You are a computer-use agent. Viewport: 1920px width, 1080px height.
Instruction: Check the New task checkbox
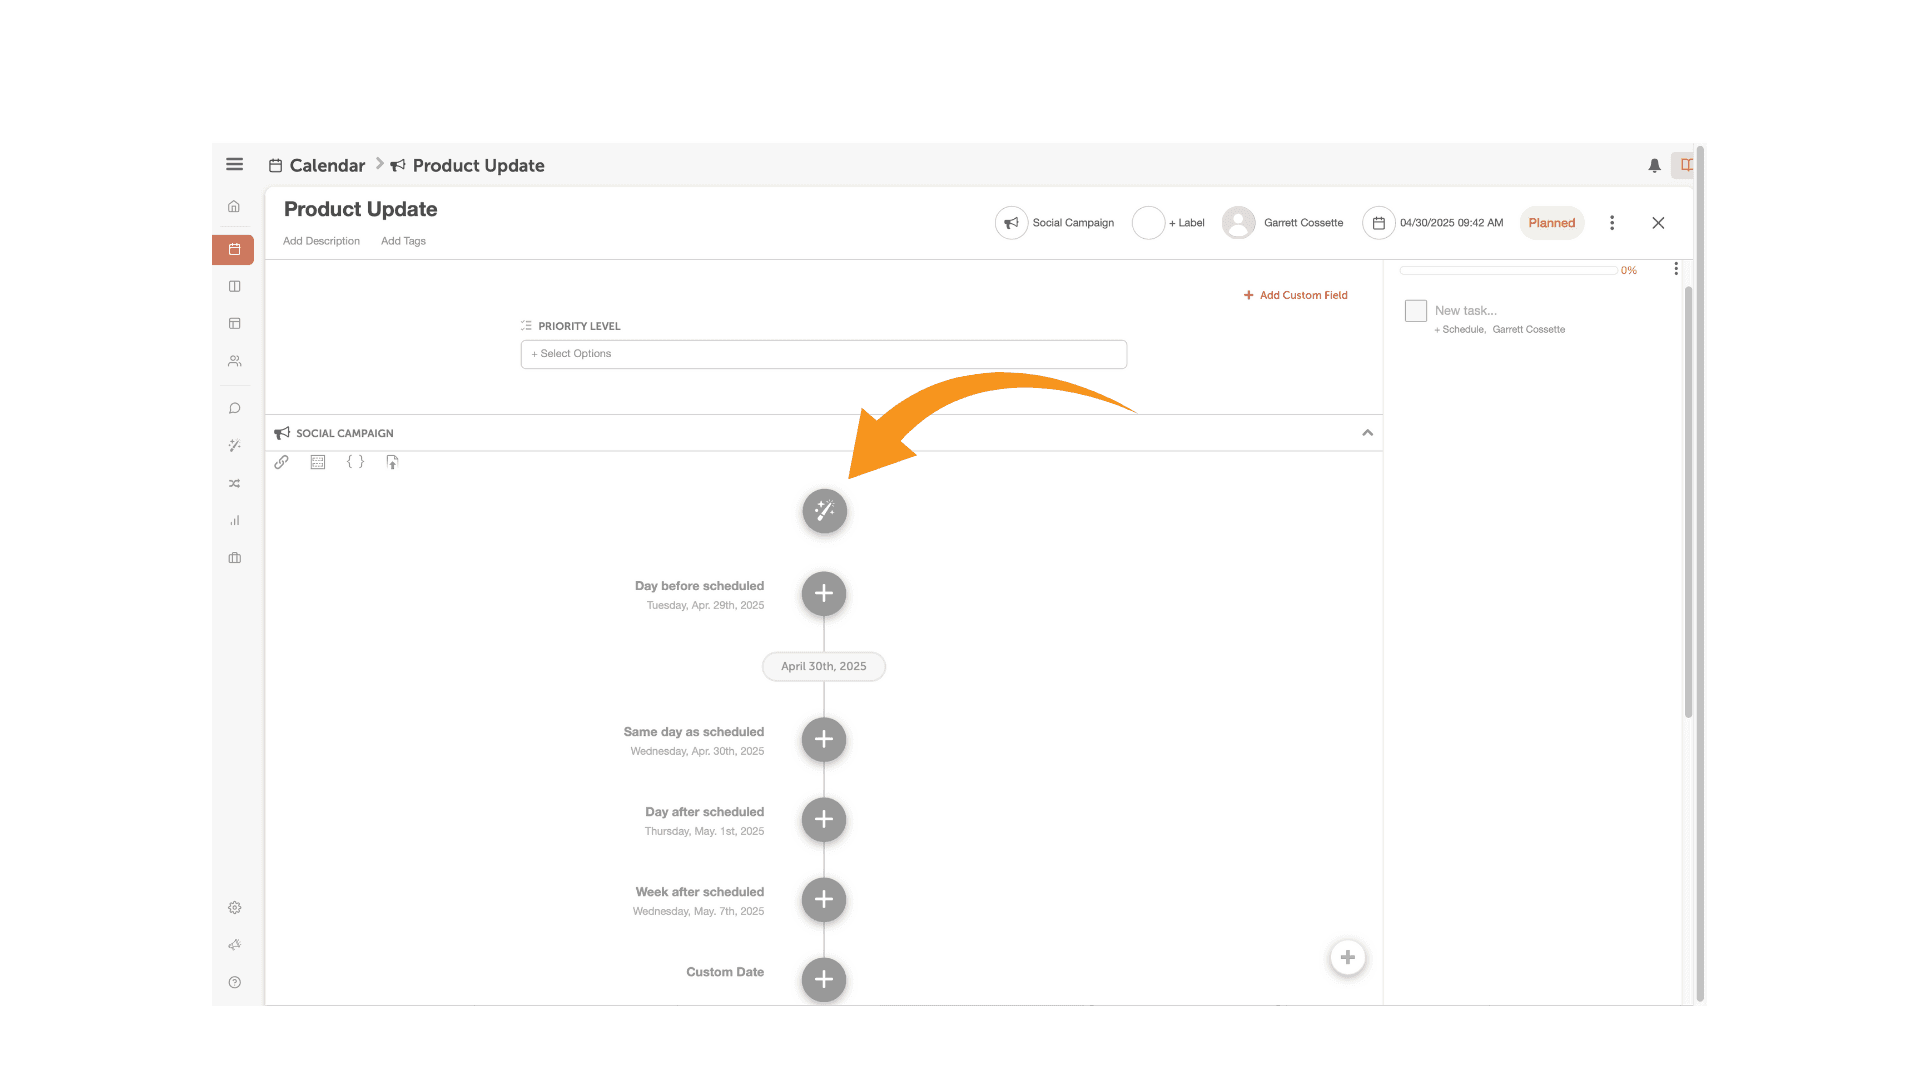(x=1415, y=311)
